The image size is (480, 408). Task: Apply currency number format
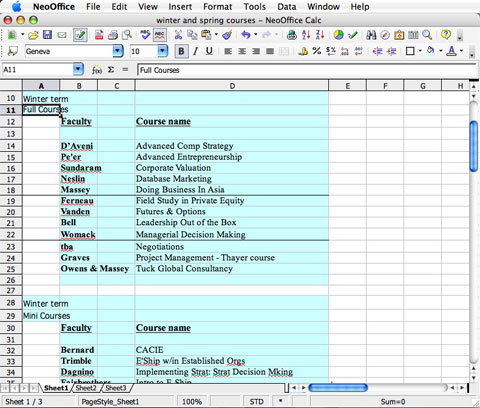(x=303, y=51)
